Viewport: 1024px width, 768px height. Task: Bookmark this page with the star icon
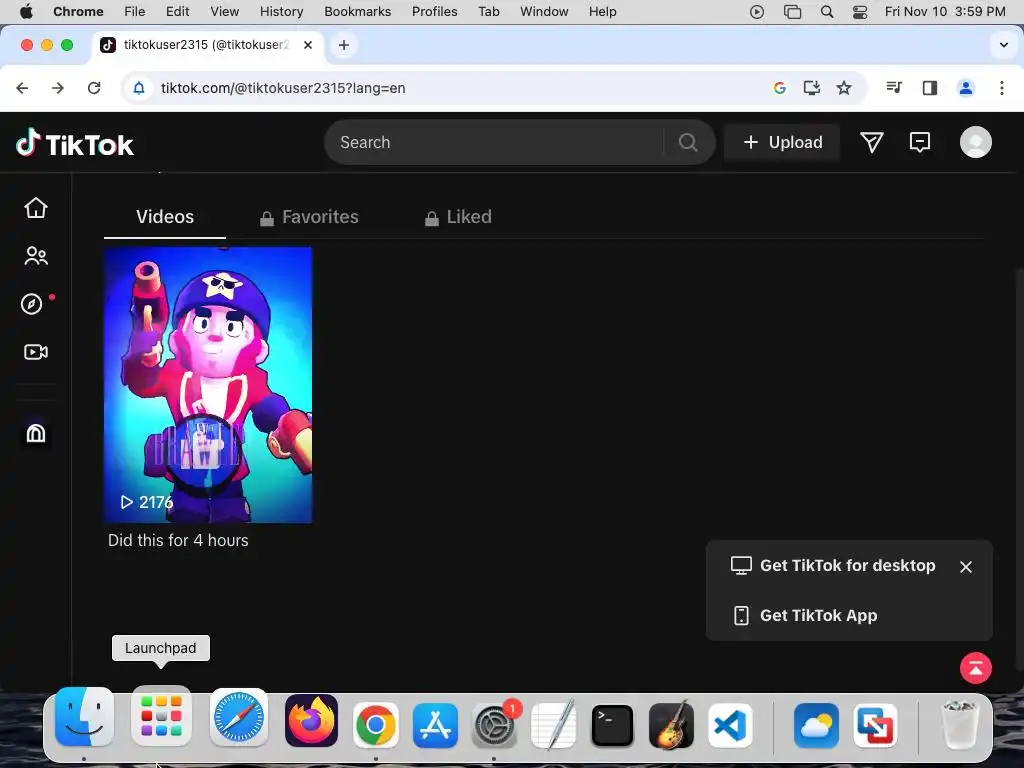pos(844,88)
